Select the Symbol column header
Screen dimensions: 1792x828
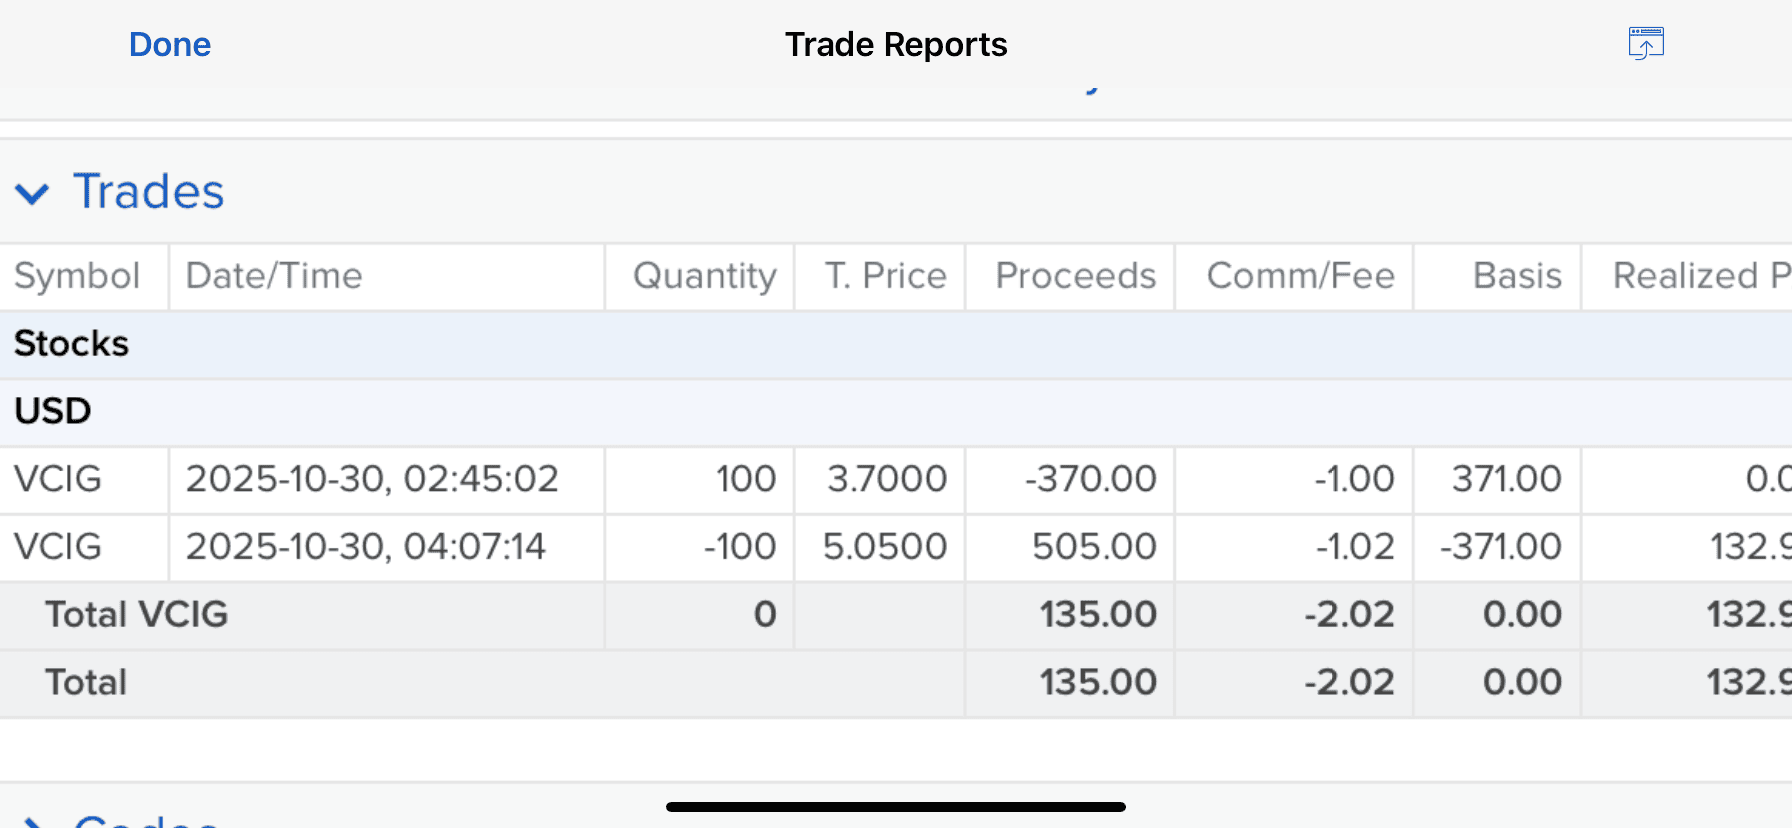coord(77,276)
